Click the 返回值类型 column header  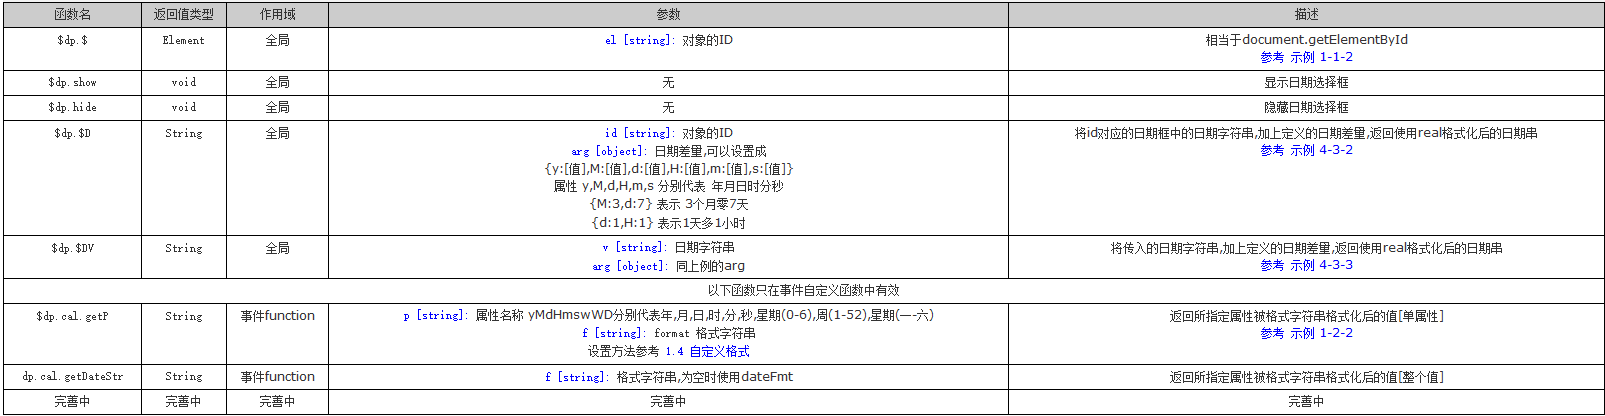point(184,15)
